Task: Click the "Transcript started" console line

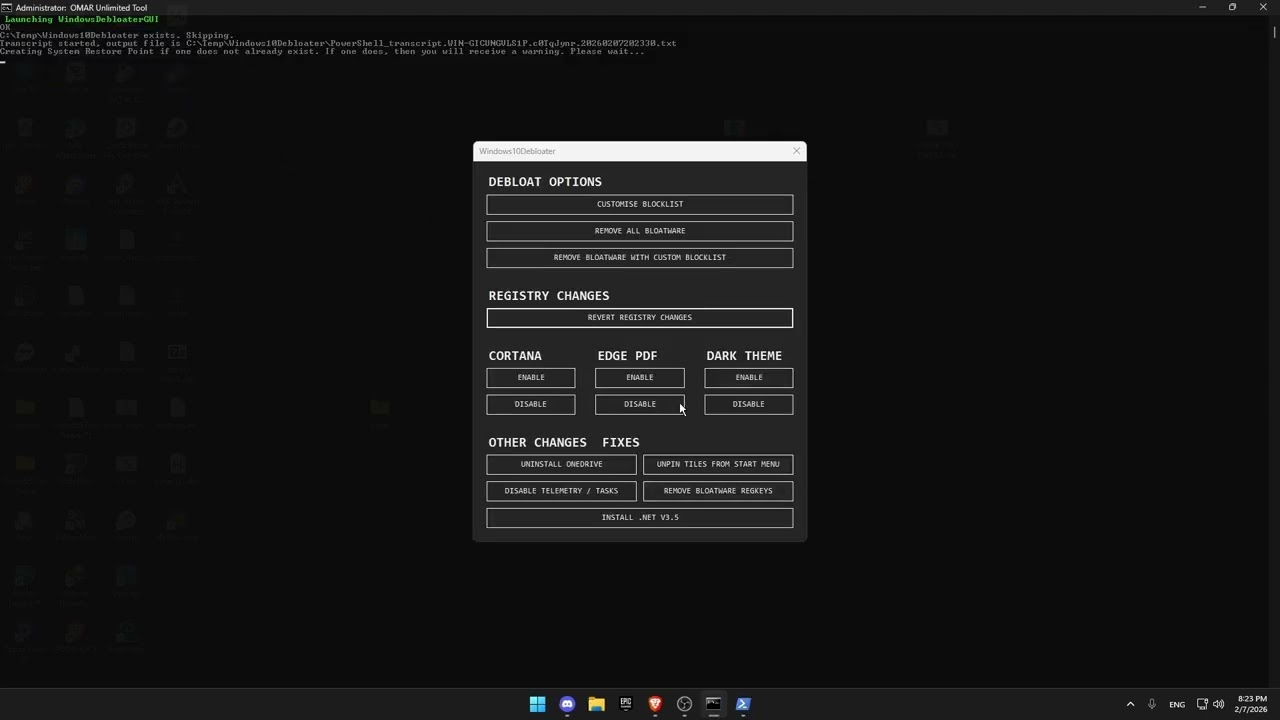Action: coord(338,43)
